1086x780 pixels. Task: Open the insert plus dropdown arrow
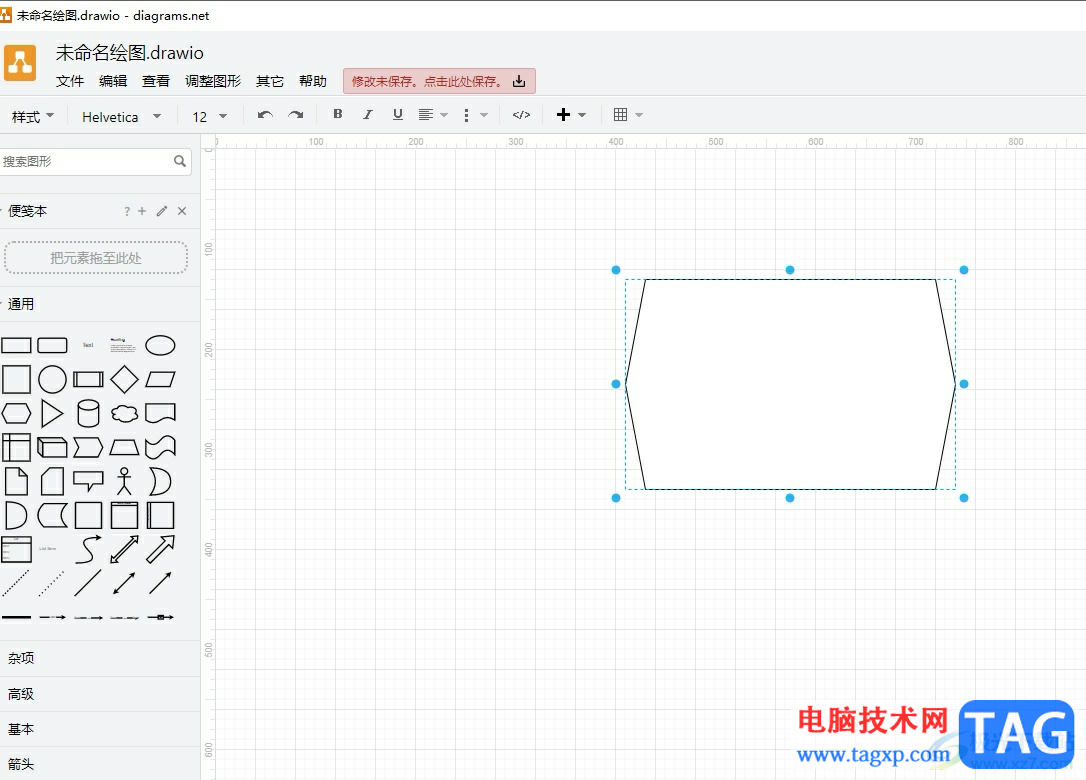[582, 115]
